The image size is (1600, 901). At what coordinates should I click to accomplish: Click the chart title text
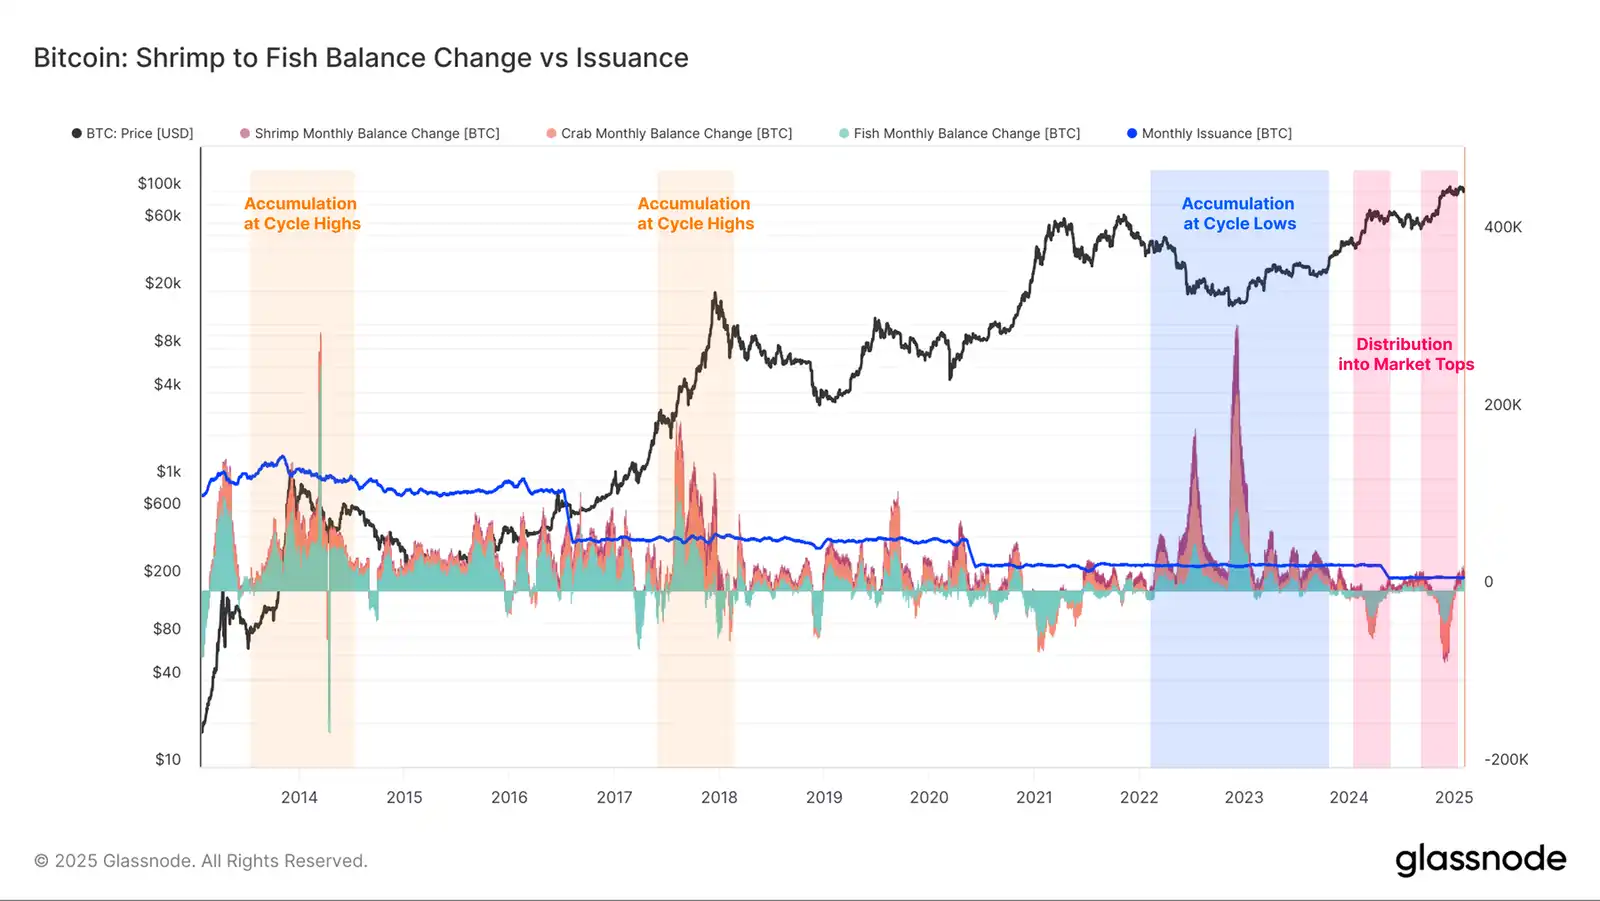361,58
